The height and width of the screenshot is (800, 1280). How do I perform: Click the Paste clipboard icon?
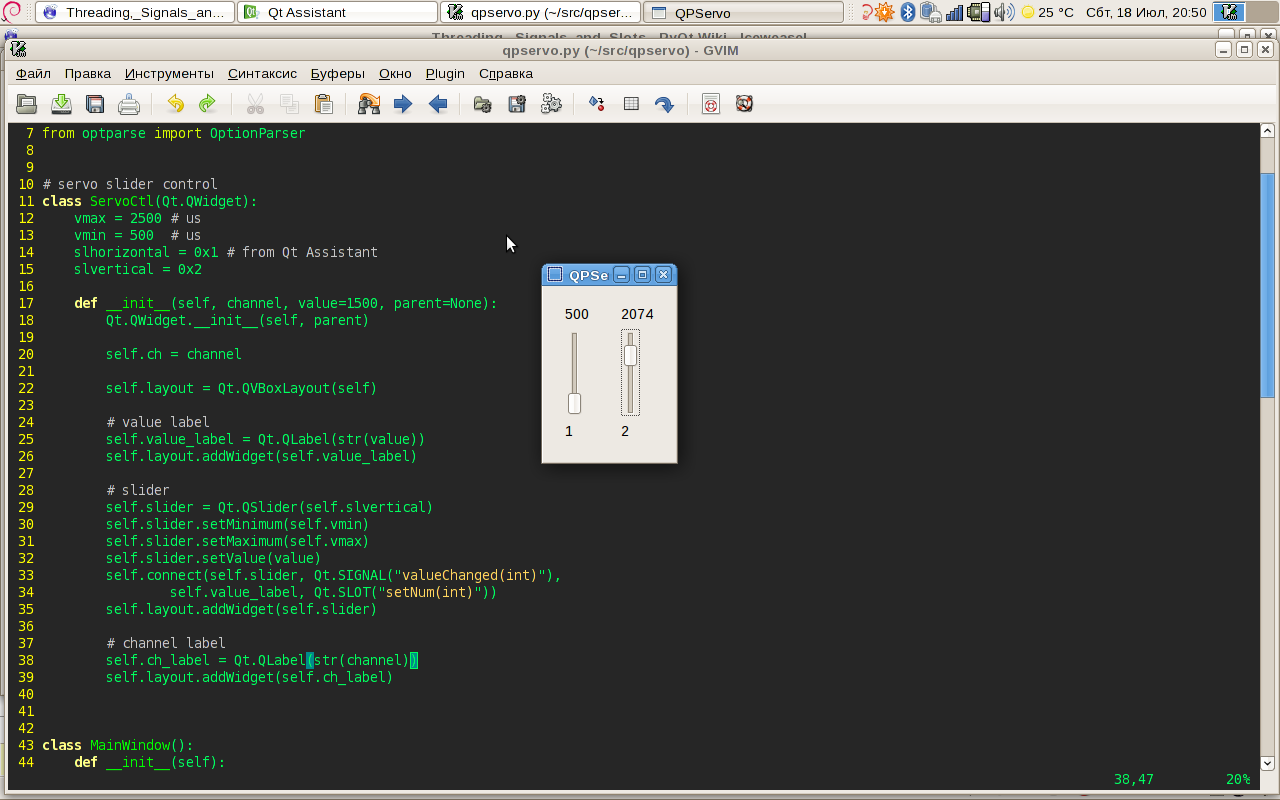click(x=323, y=104)
